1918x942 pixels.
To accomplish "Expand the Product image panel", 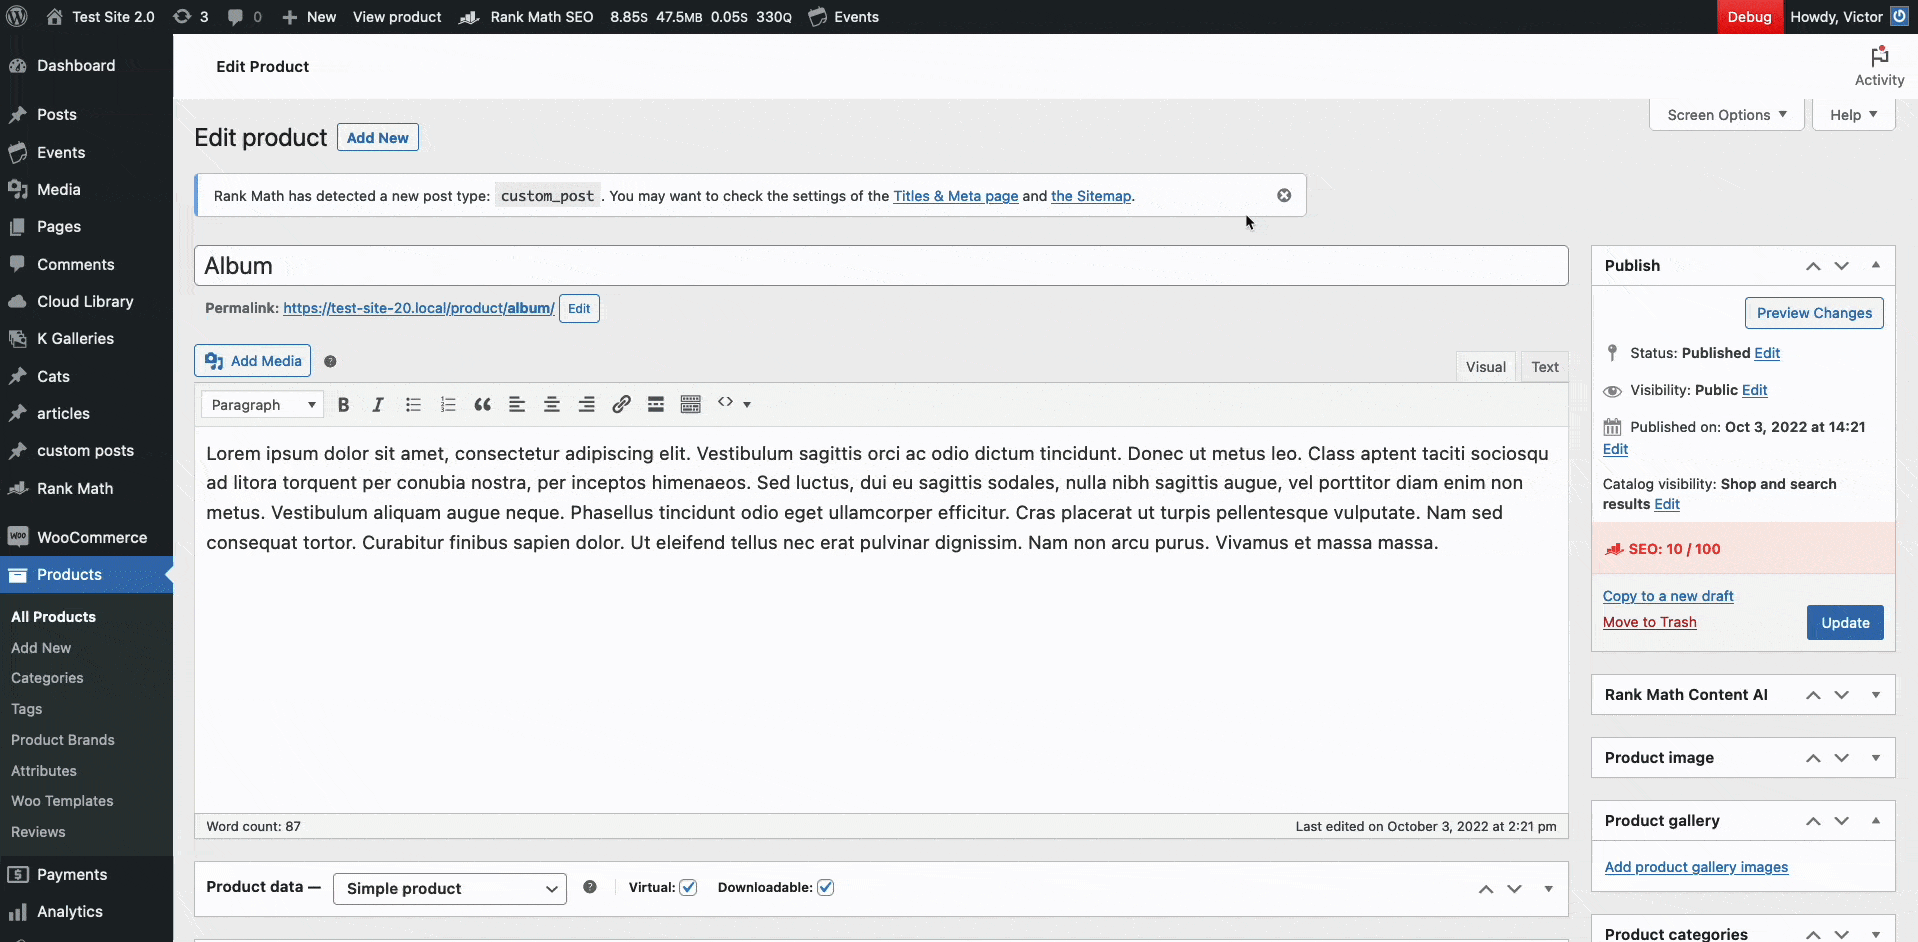I will coord(1875,758).
